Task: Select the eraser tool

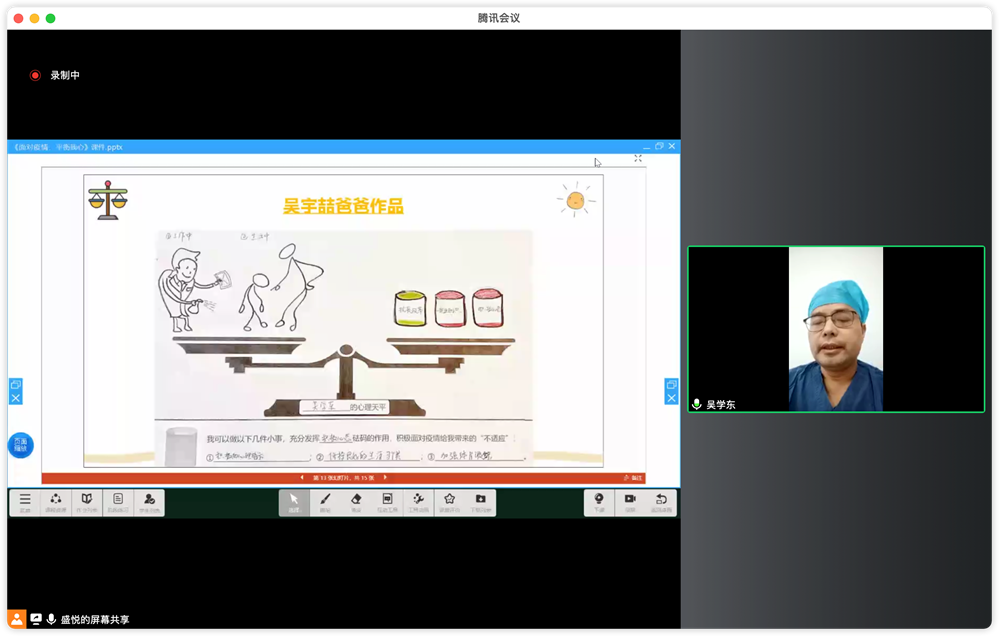Action: click(x=356, y=502)
